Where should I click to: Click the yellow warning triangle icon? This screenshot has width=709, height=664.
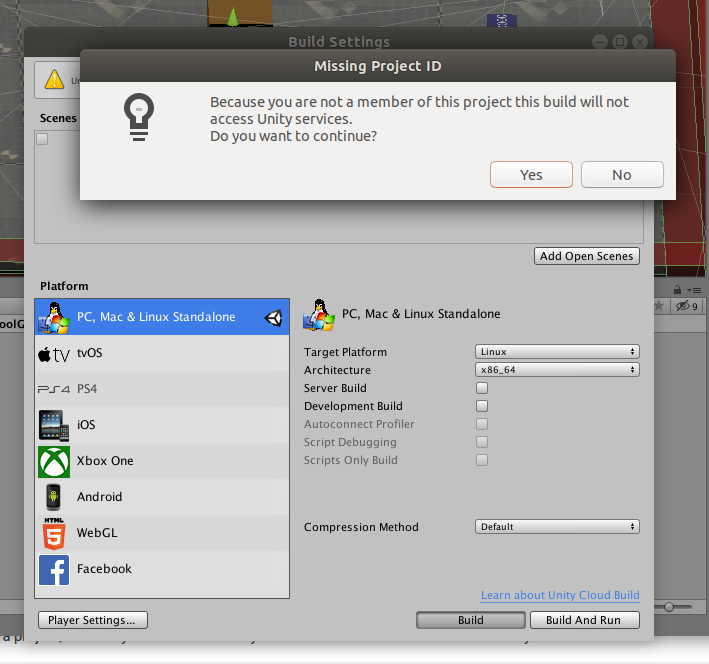click(54, 79)
